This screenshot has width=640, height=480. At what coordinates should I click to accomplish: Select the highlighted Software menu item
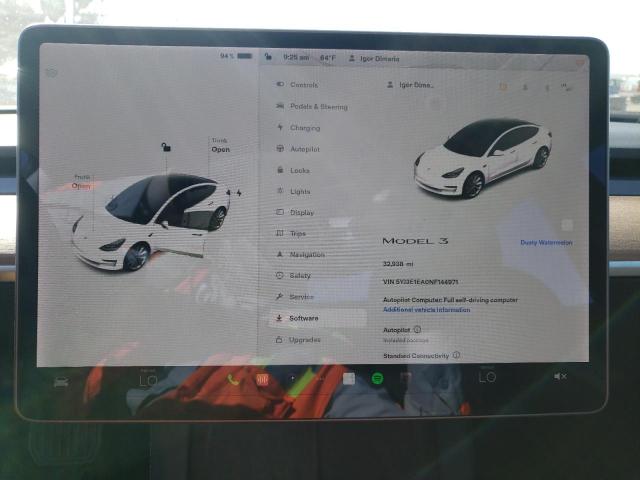point(318,318)
